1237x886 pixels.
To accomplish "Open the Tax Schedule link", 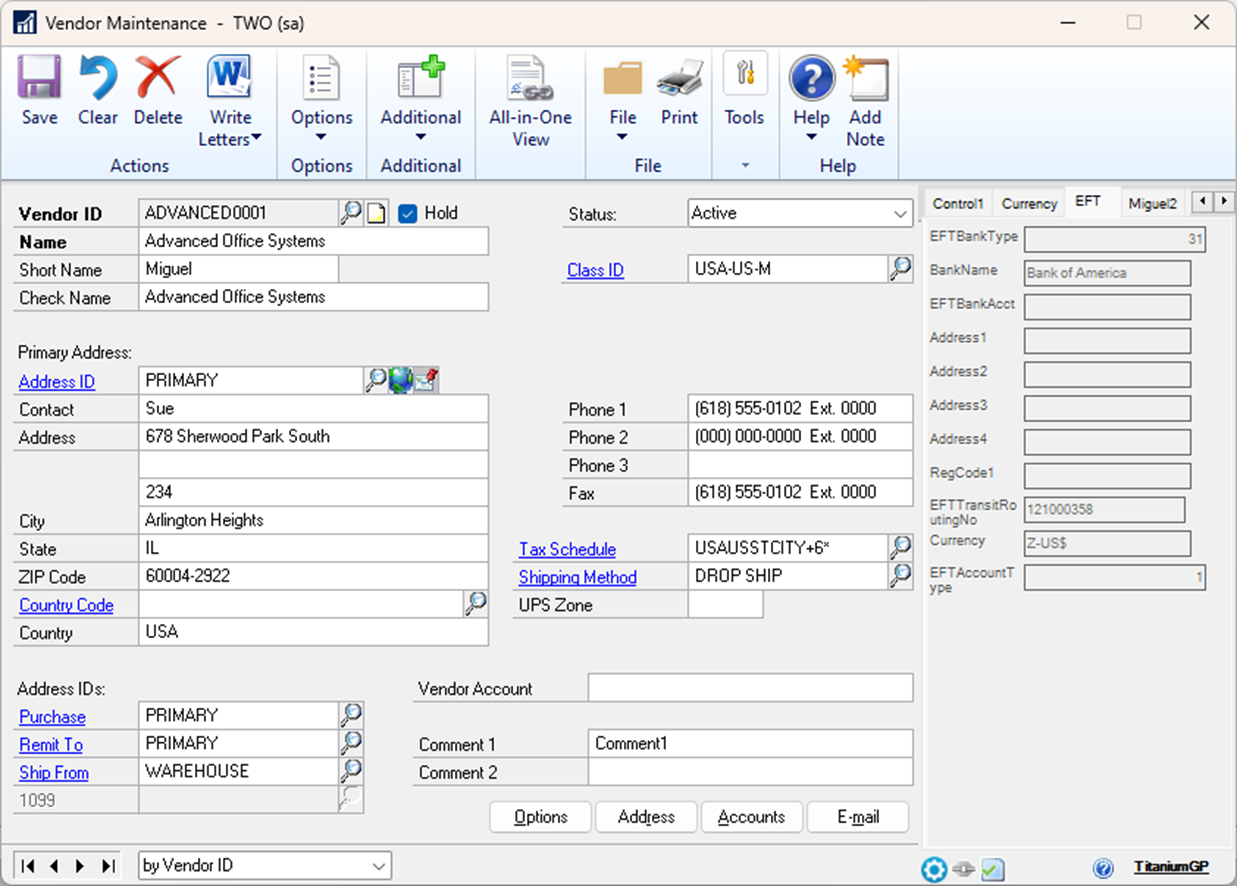I will (567, 549).
